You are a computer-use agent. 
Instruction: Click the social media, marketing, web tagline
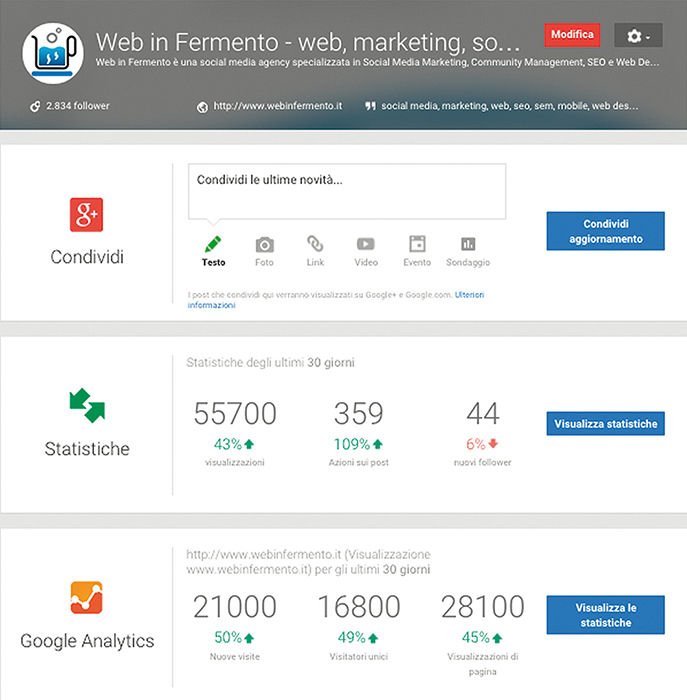[x=509, y=106]
